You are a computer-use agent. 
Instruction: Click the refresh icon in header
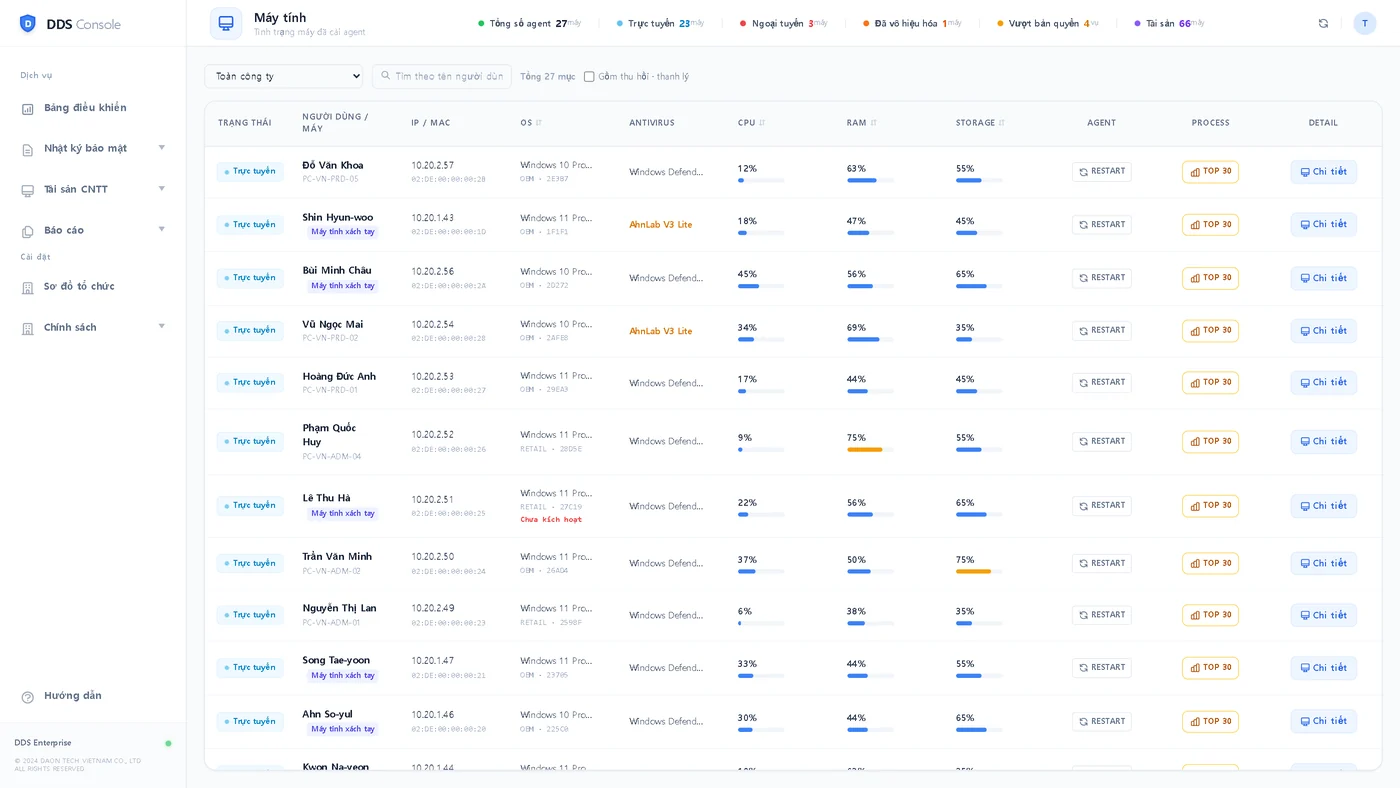point(1323,23)
